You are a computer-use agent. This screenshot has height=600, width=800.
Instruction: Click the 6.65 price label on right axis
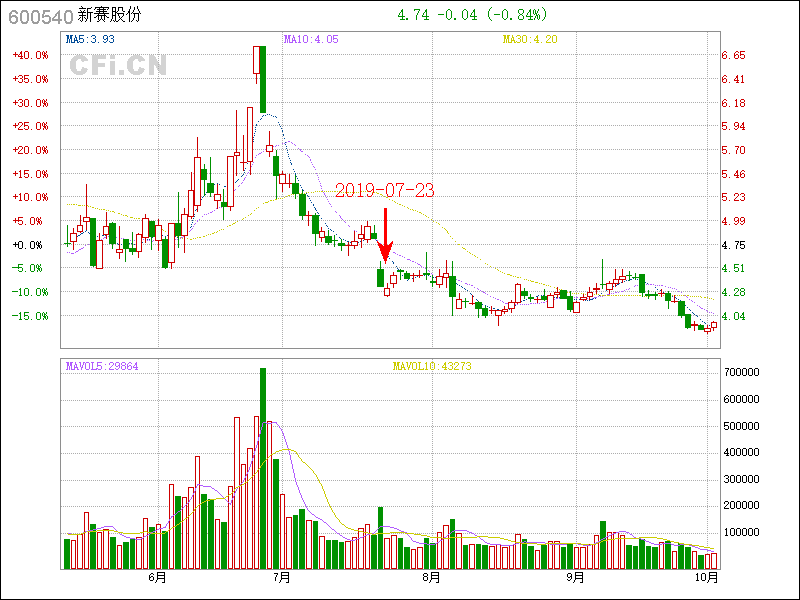coord(733,55)
